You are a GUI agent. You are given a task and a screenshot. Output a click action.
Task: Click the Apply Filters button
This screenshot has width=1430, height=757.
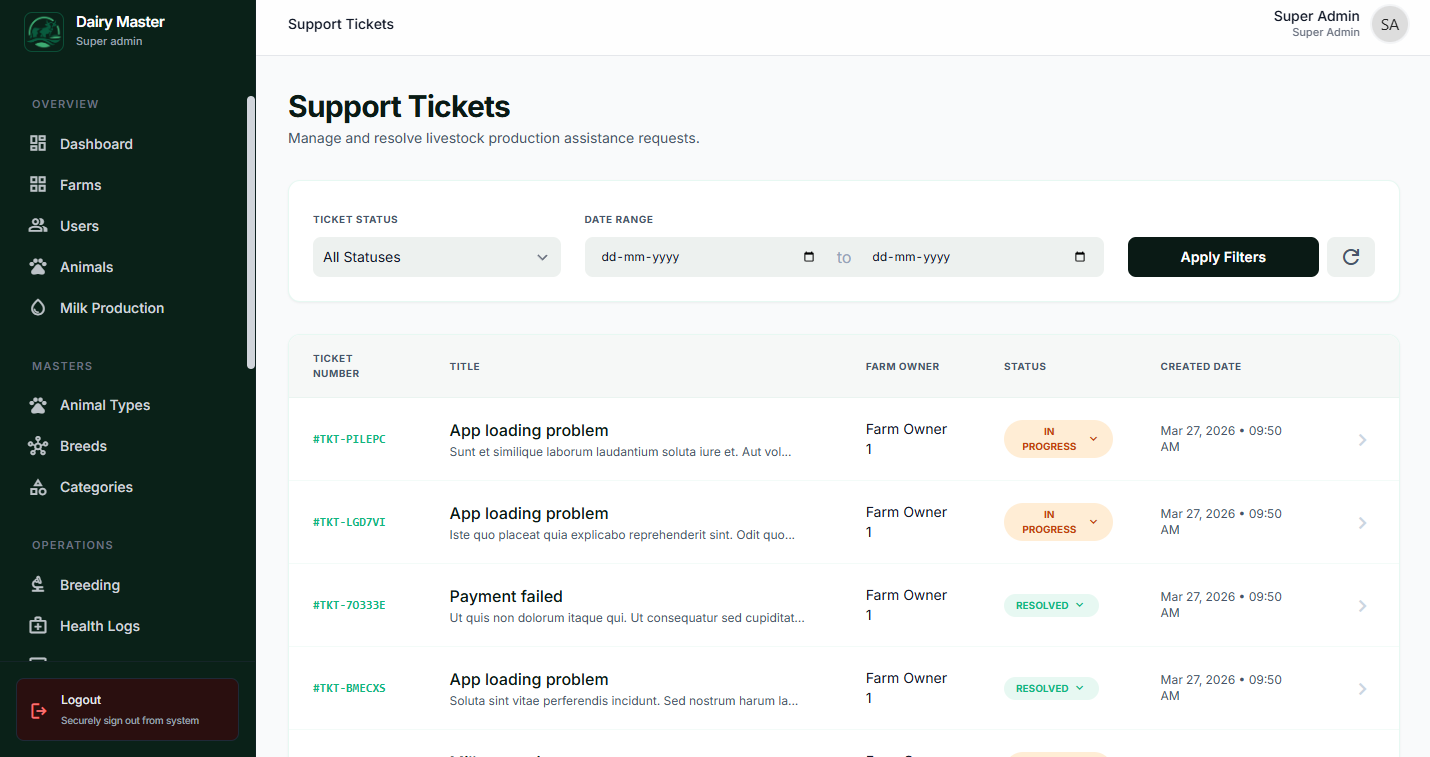[x=1222, y=257]
